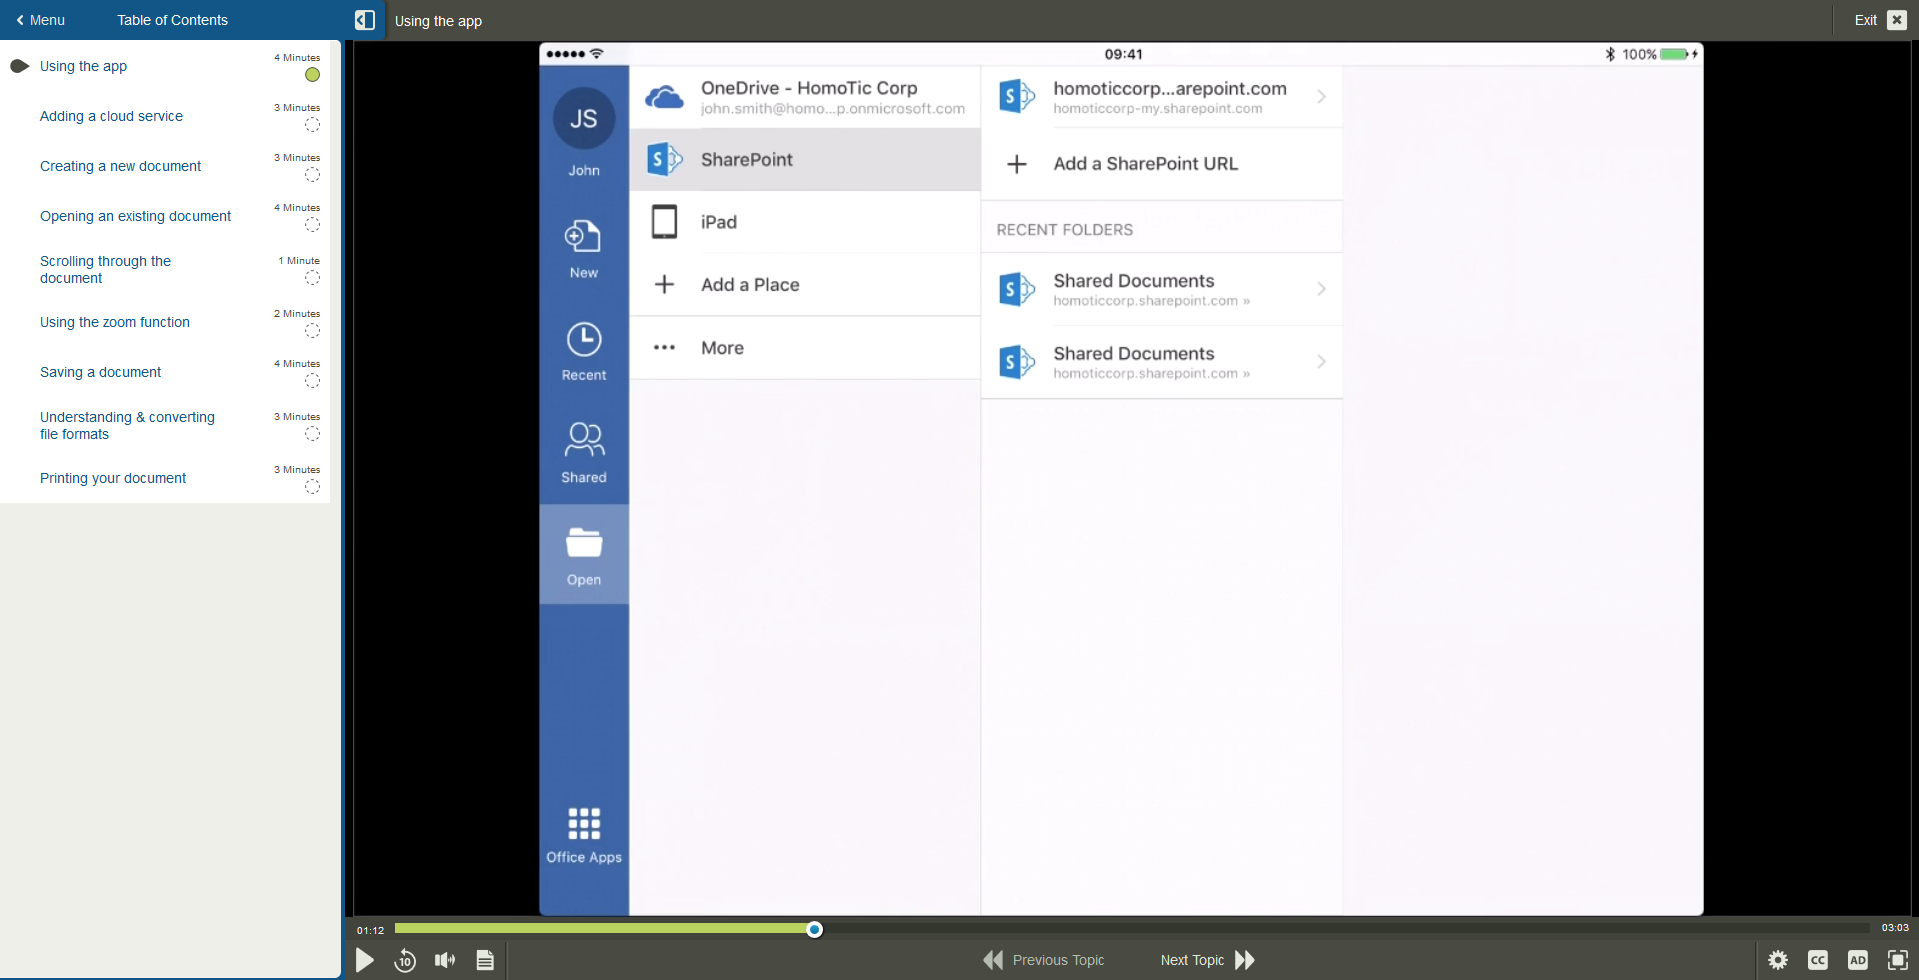Play the video
1919x980 pixels.
coord(365,959)
